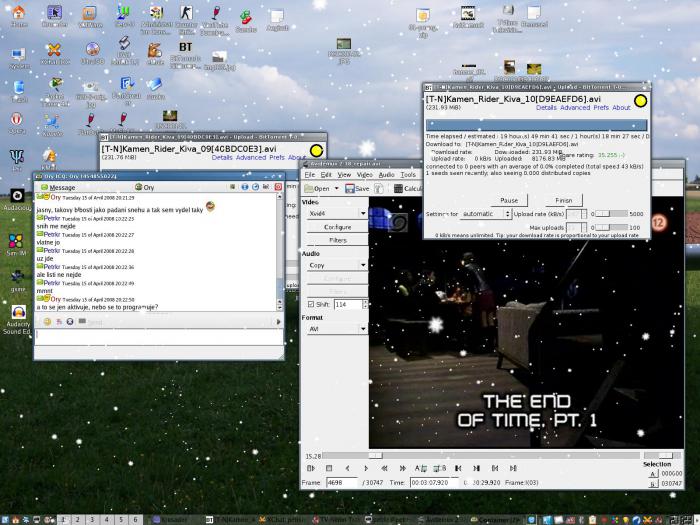The image size is (700, 525).
Task: Jump to next keyframe in Avidemux
Action: coord(403,468)
